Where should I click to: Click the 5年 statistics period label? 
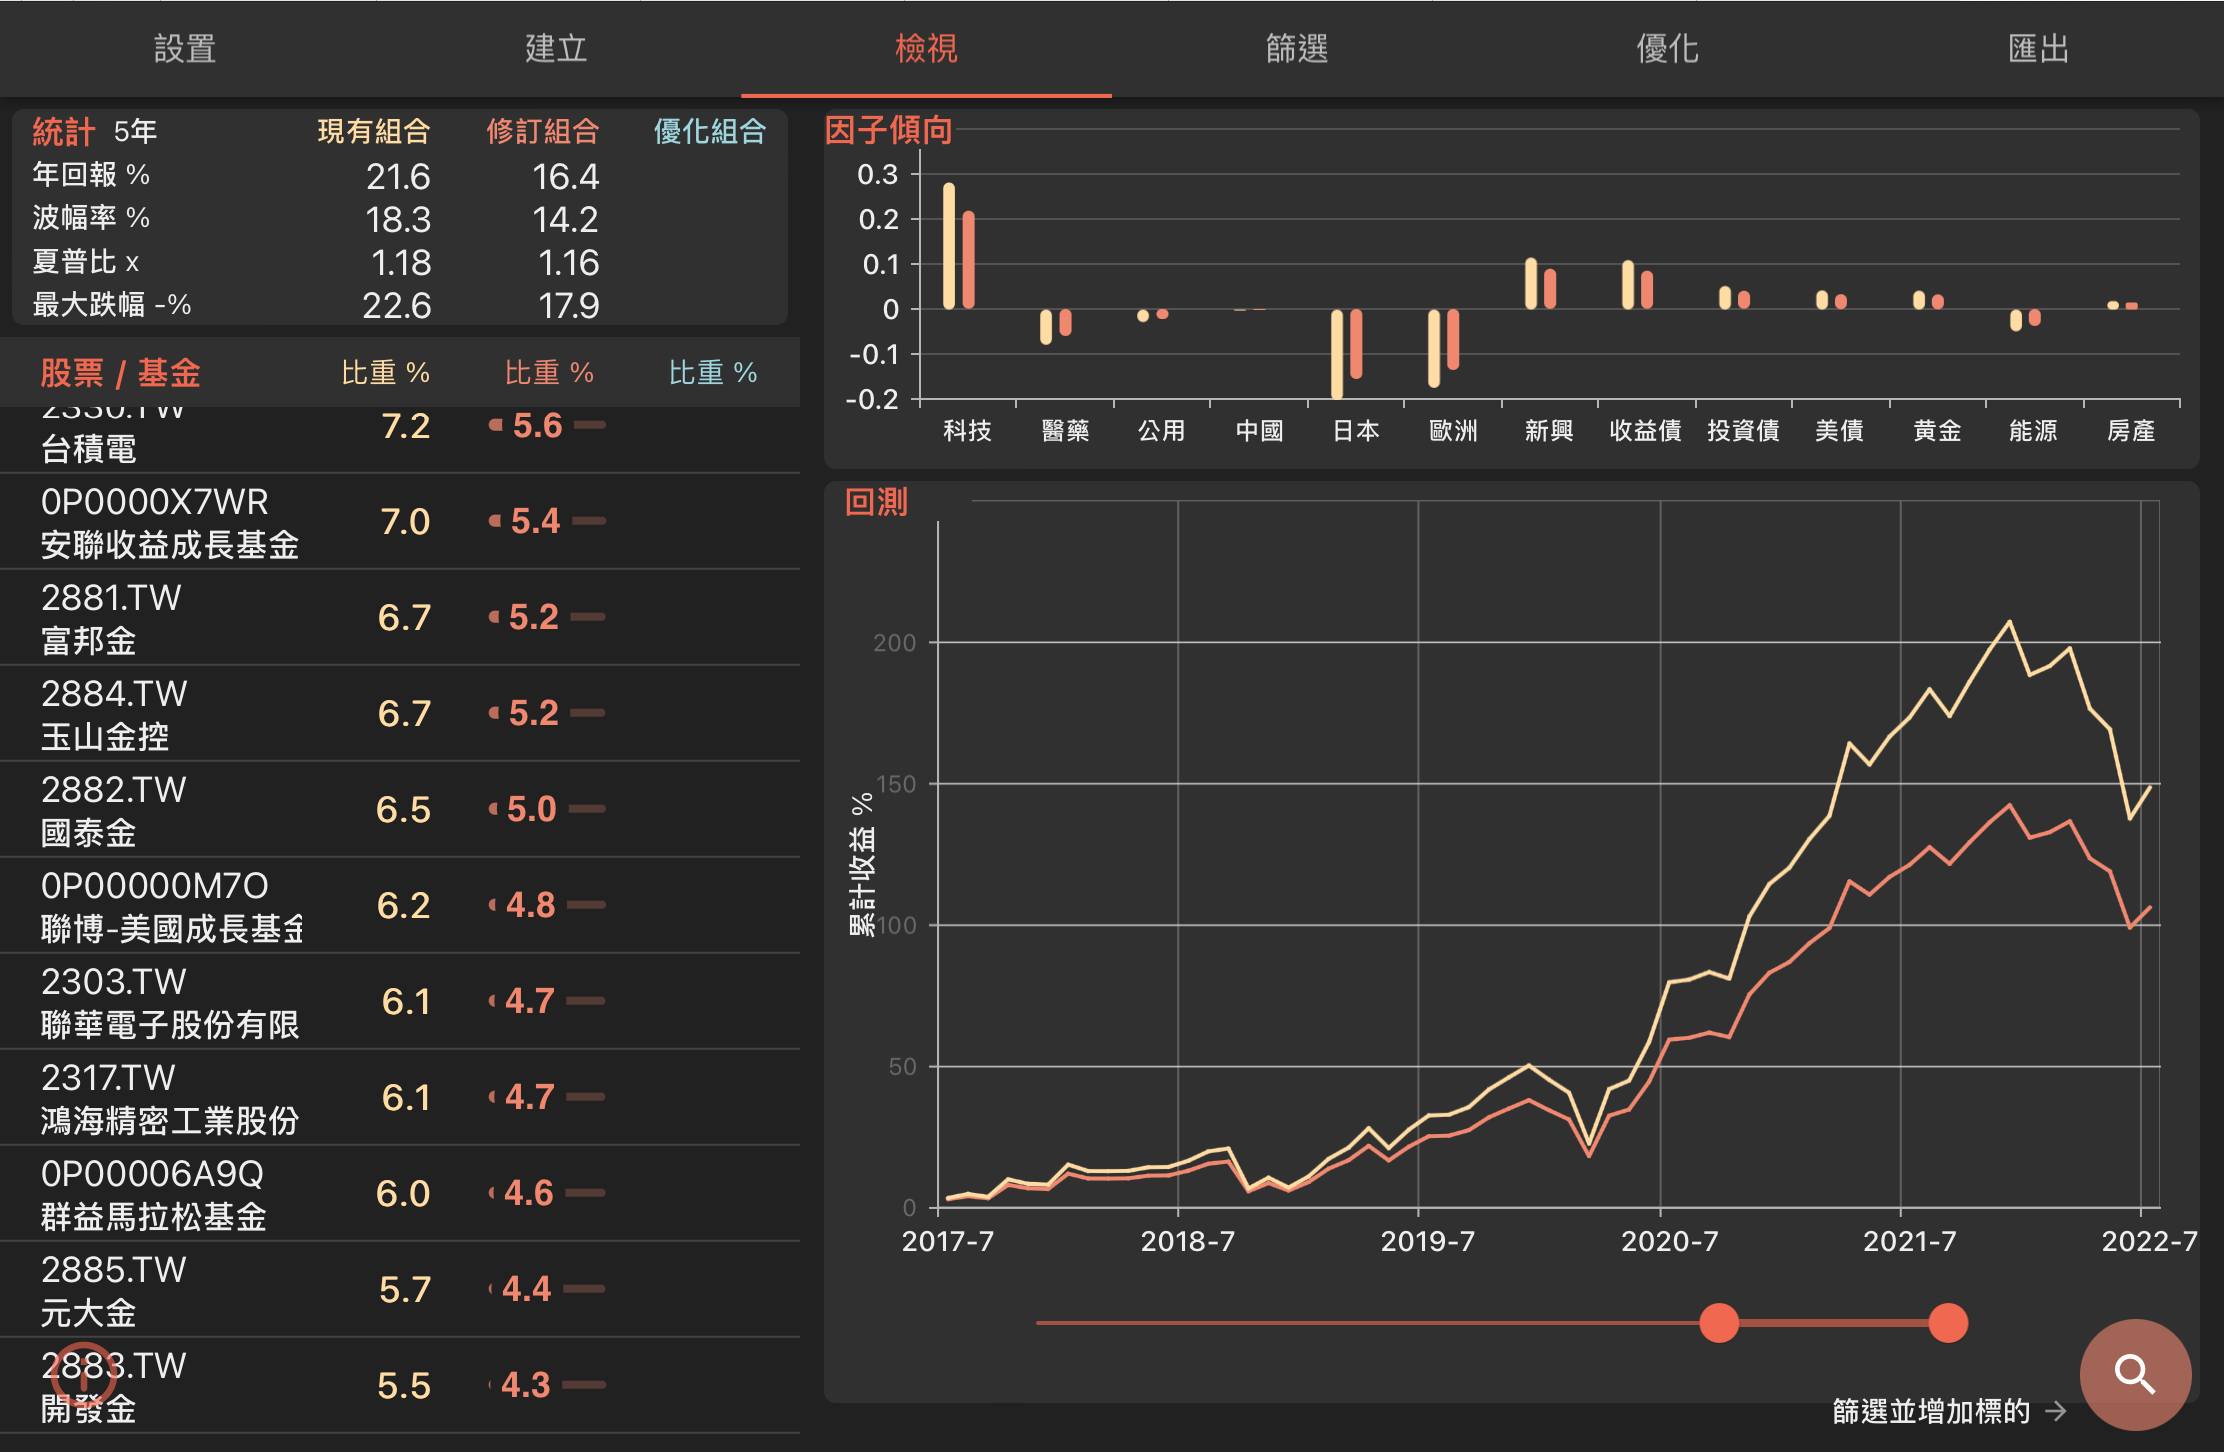[x=135, y=131]
